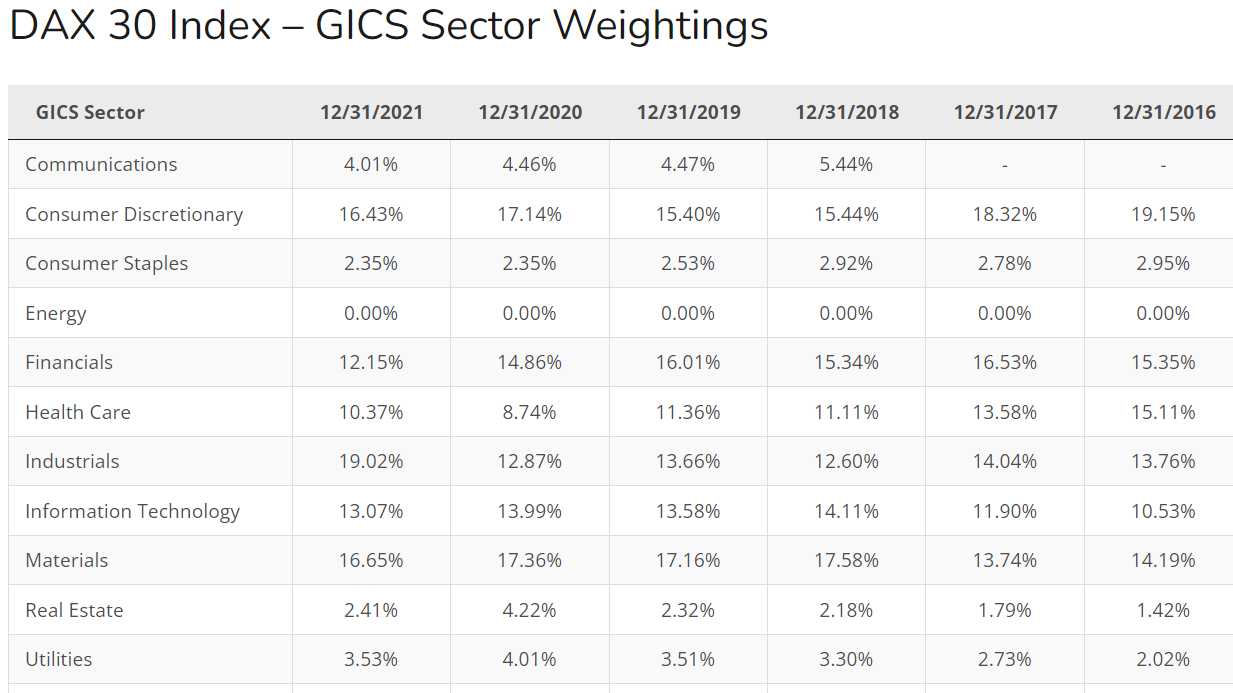This screenshot has height=693, width=1233.
Task: Select the Financials row label
Action: click(69, 363)
